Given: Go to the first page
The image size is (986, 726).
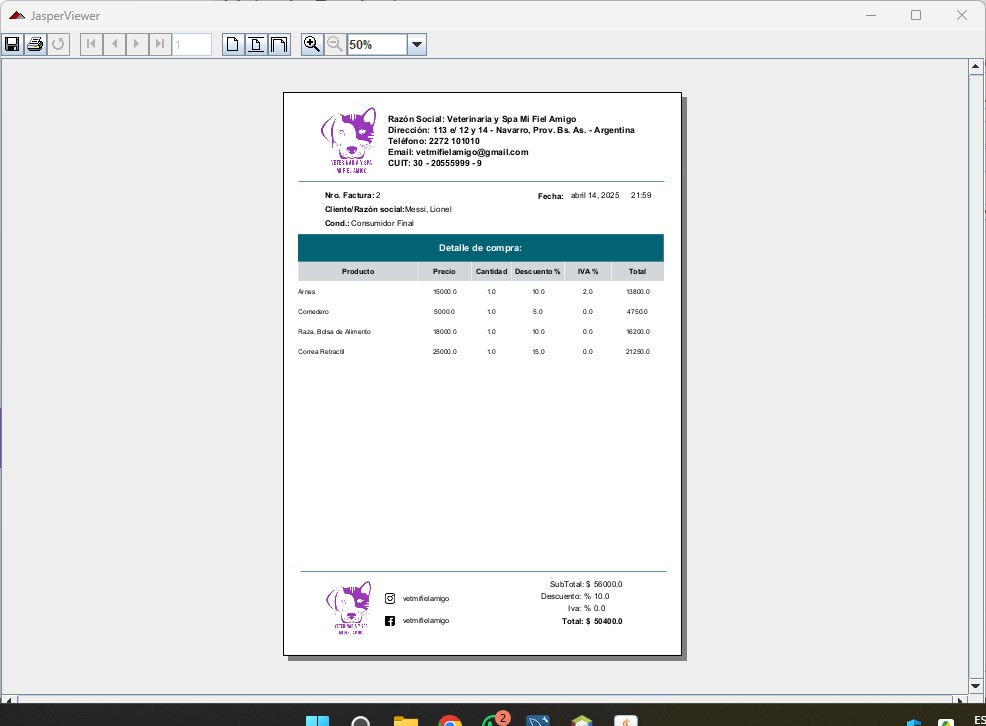Looking at the screenshot, I should tap(92, 45).
